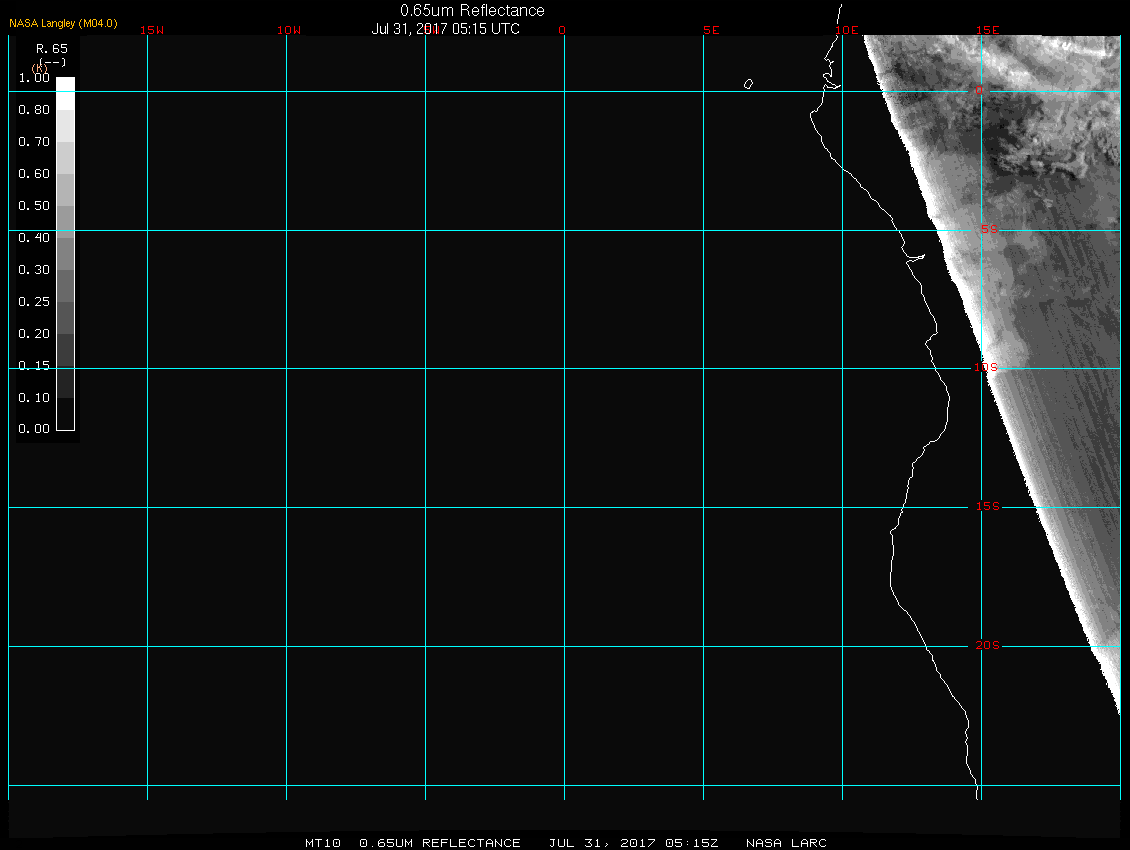The image size is (1130, 850).
Task: Select the 5E longitude label
Action: pos(711,30)
